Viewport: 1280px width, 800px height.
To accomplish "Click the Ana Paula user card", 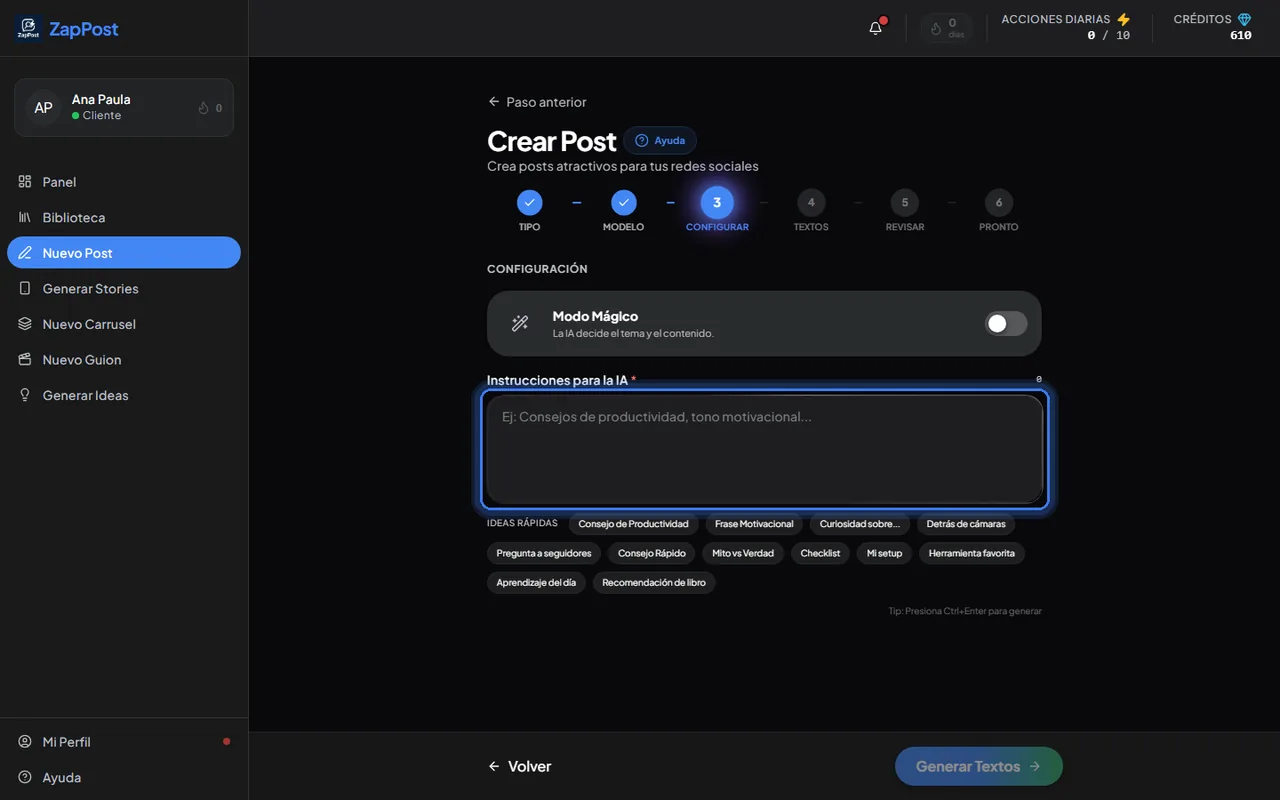I will pyautogui.click(x=124, y=107).
